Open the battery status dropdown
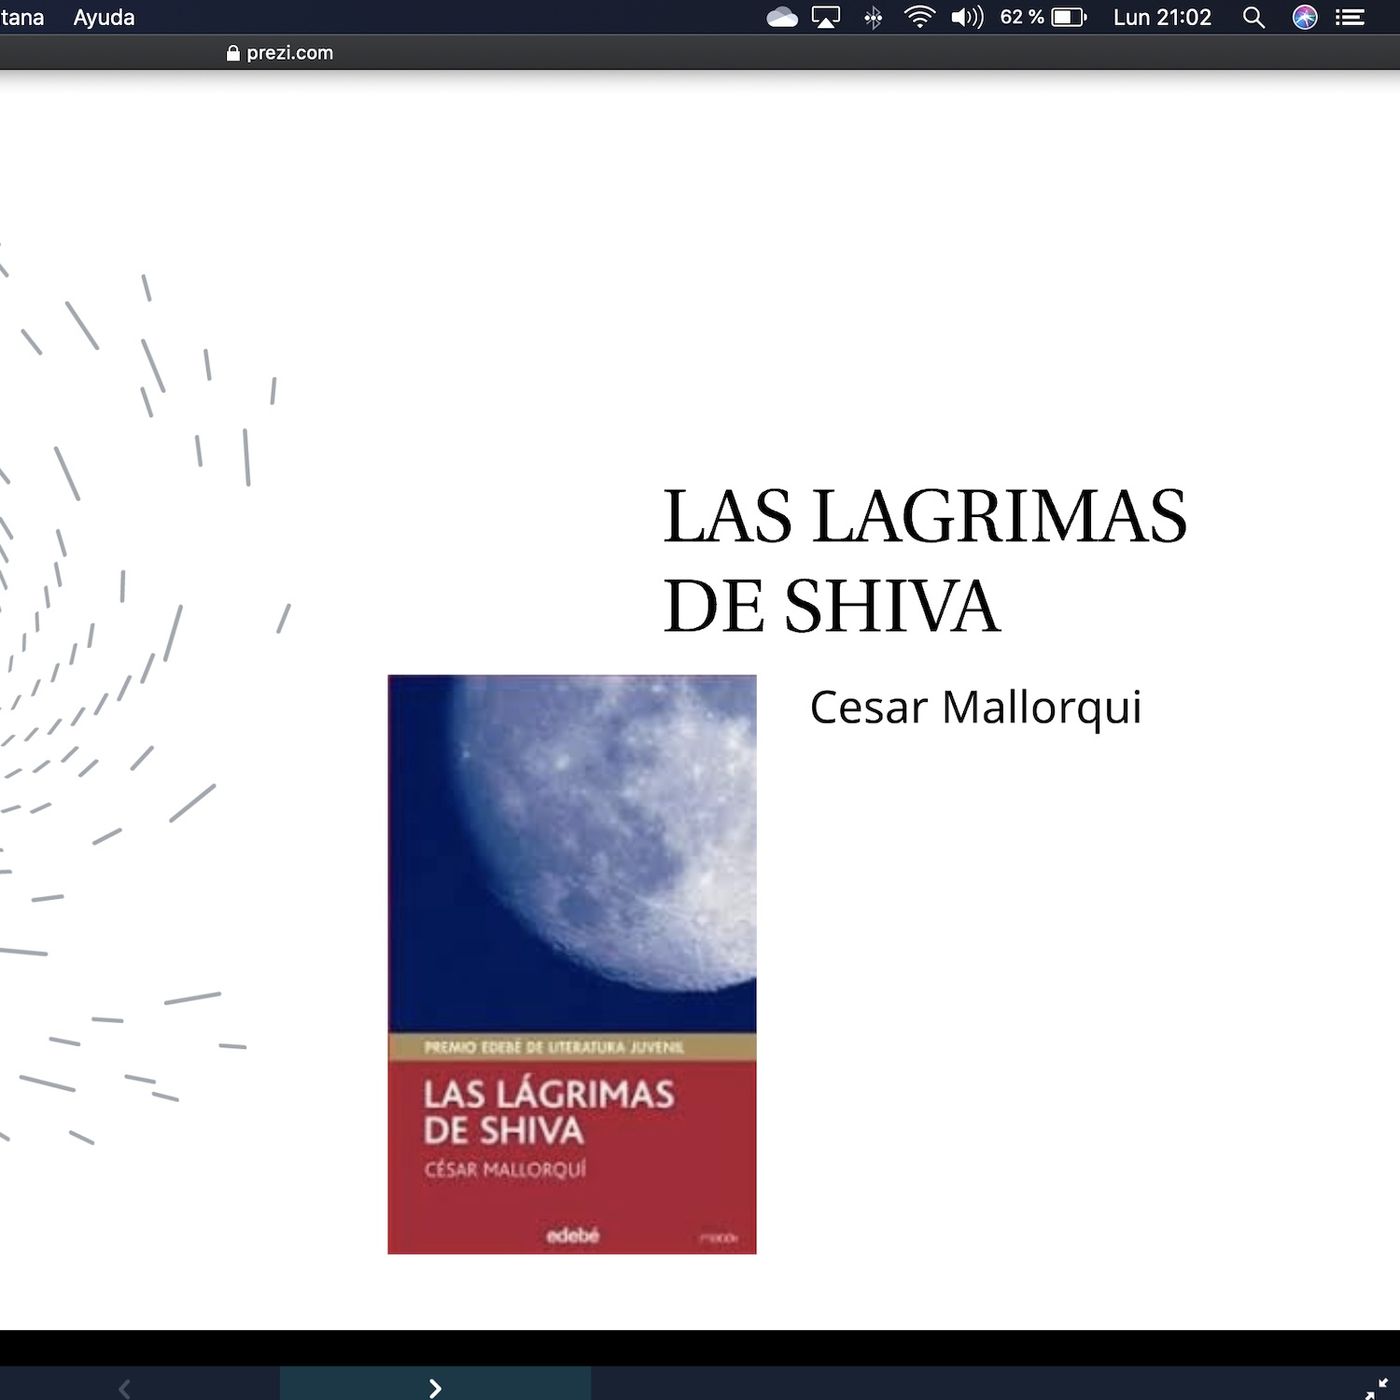This screenshot has width=1400, height=1400. [1069, 17]
